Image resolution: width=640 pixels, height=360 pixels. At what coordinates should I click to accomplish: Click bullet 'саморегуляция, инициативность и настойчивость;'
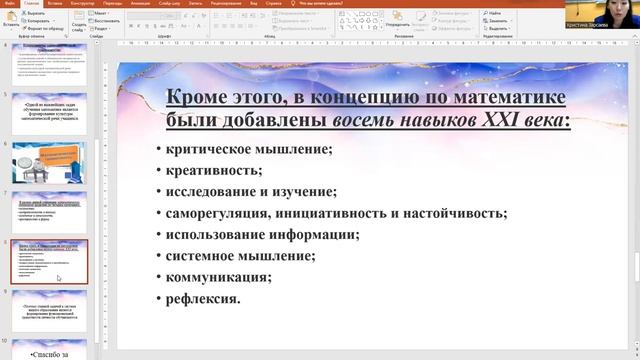(x=336, y=213)
